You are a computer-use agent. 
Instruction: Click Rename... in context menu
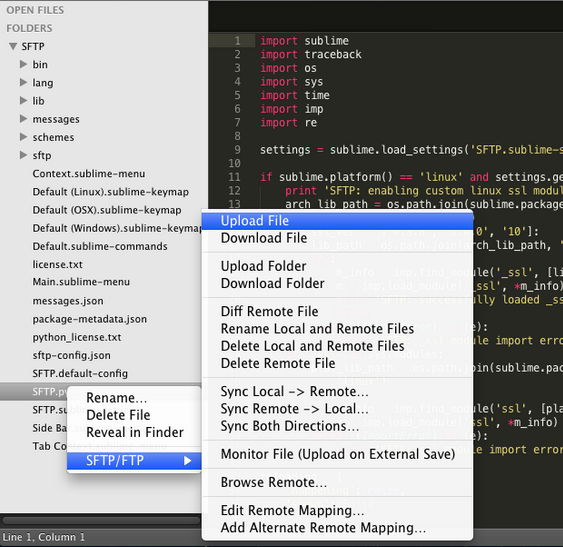(134, 398)
